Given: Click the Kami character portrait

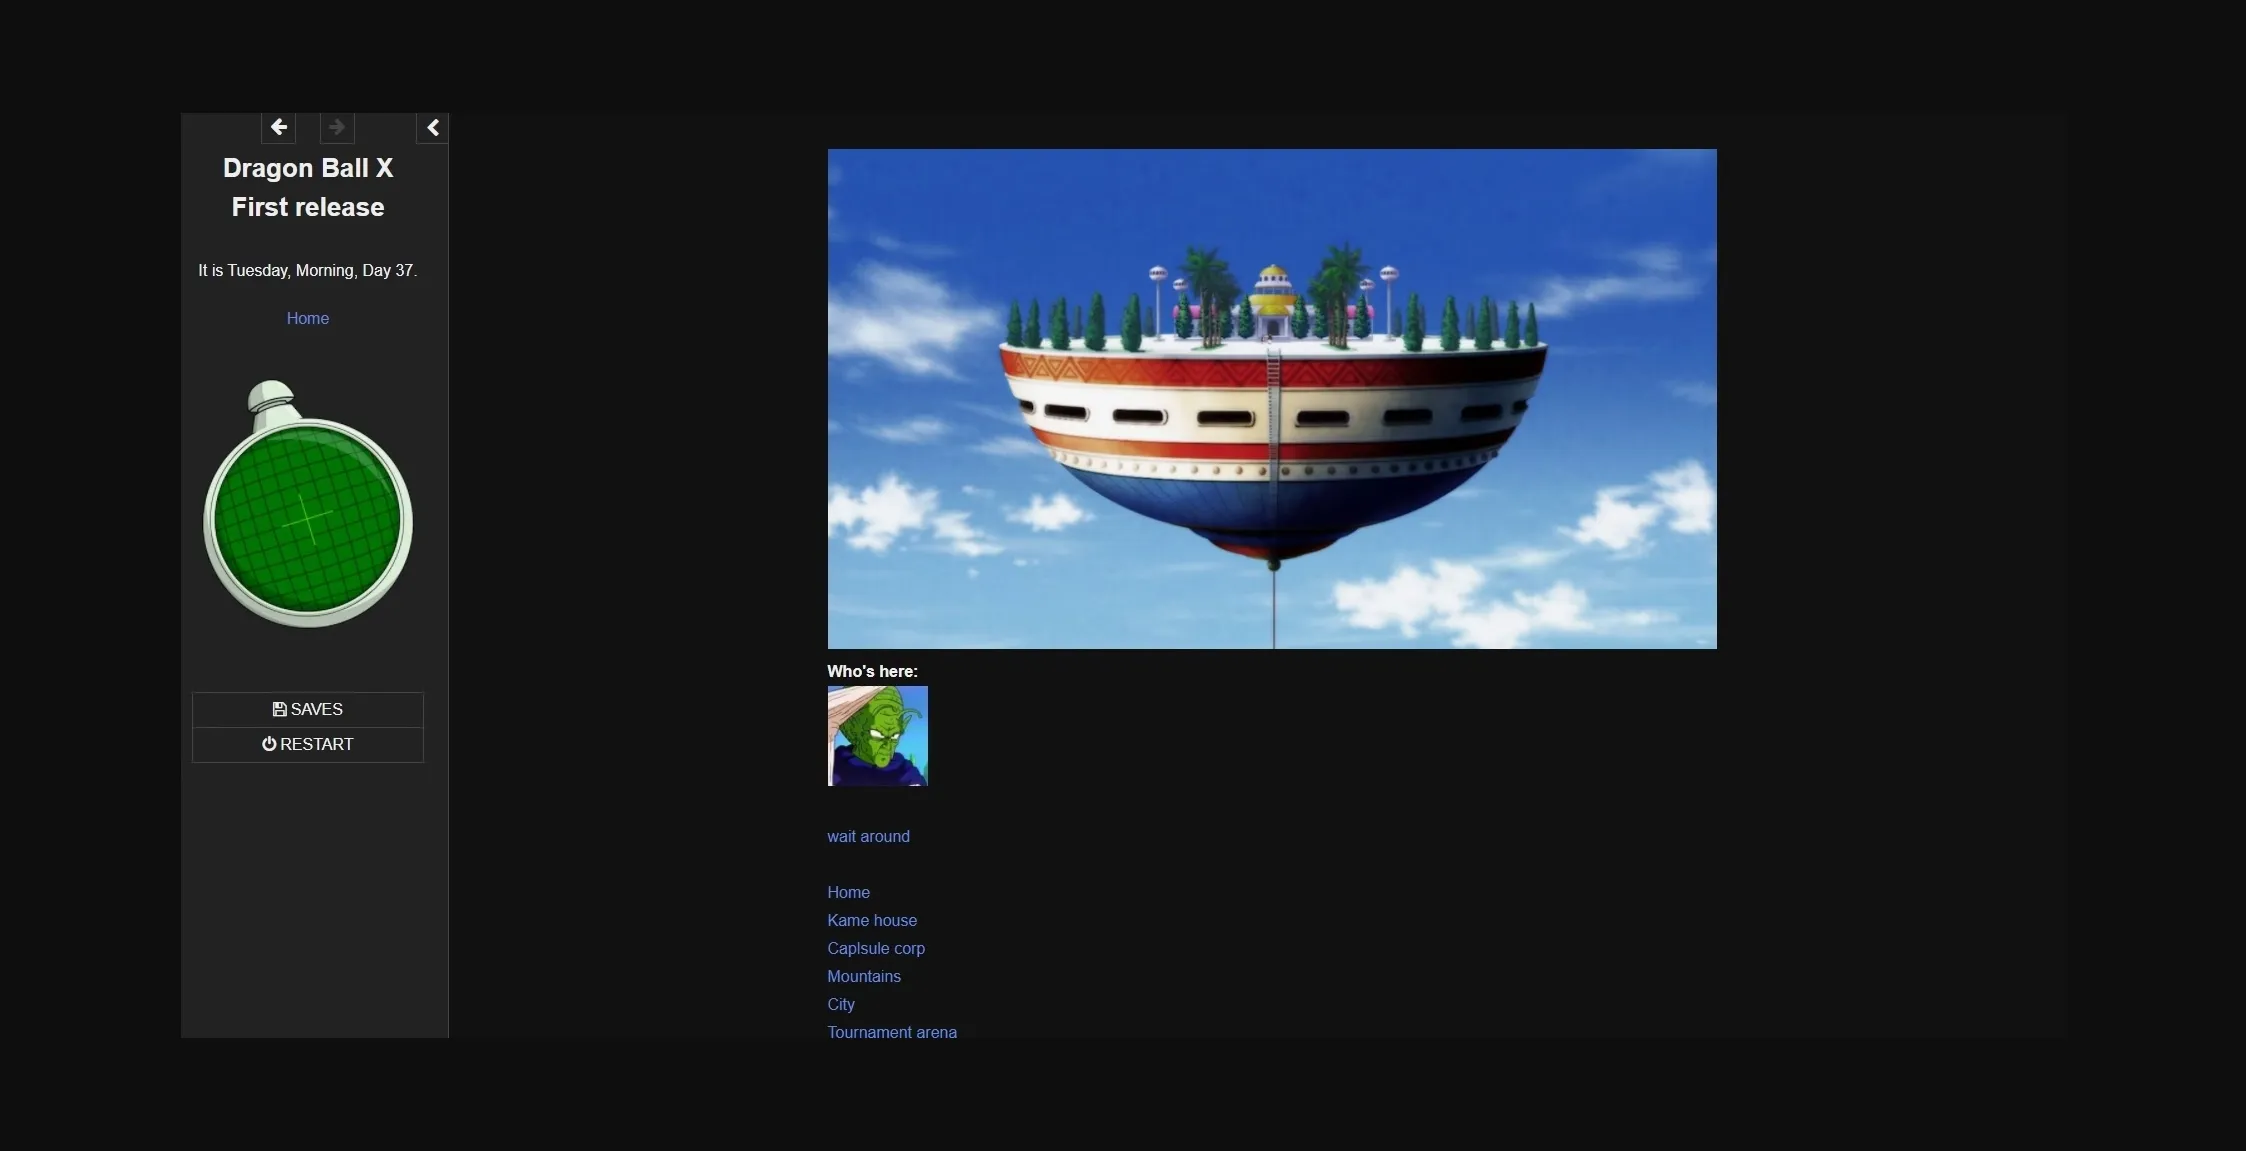Looking at the screenshot, I should 877,736.
